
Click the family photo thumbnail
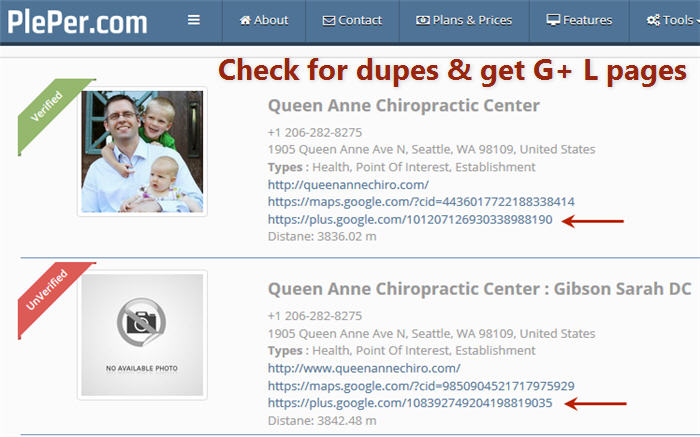pyautogui.click(x=142, y=151)
